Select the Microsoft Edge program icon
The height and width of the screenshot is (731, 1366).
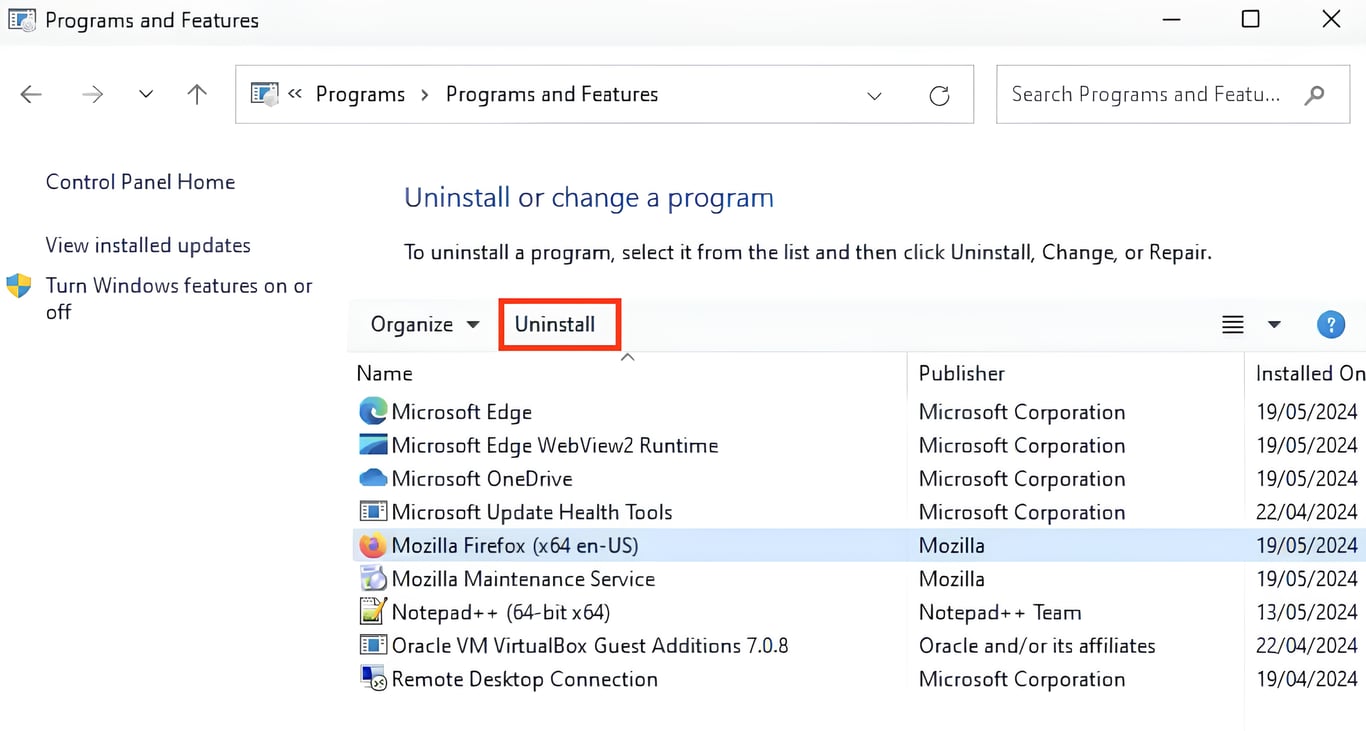click(x=371, y=411)
